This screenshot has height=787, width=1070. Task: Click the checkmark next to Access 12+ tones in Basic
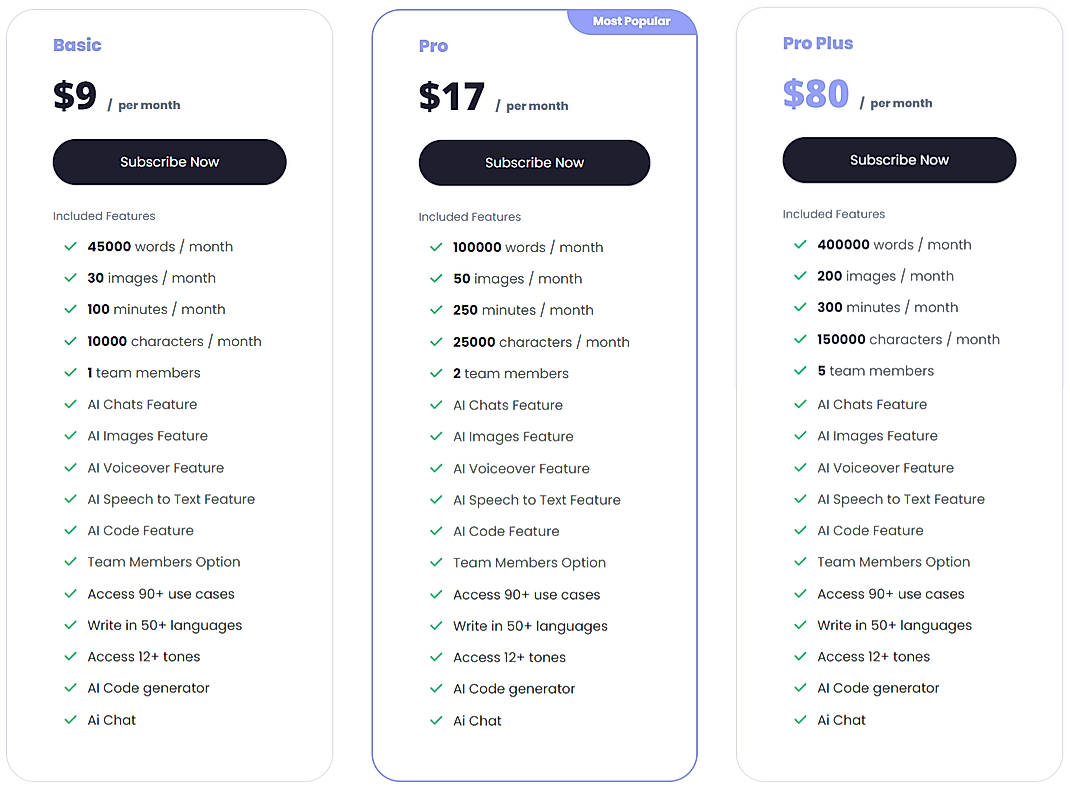[70, 656]
